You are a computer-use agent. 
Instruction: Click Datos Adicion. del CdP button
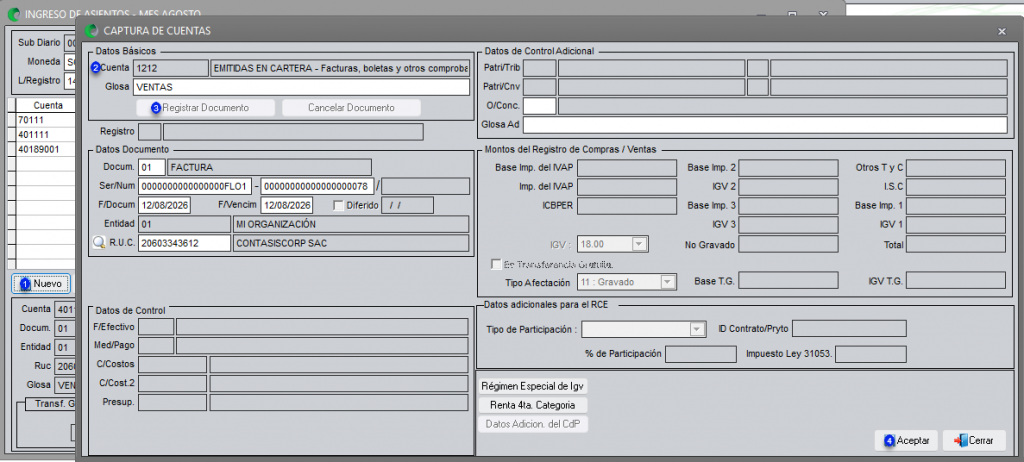point(532,425)
